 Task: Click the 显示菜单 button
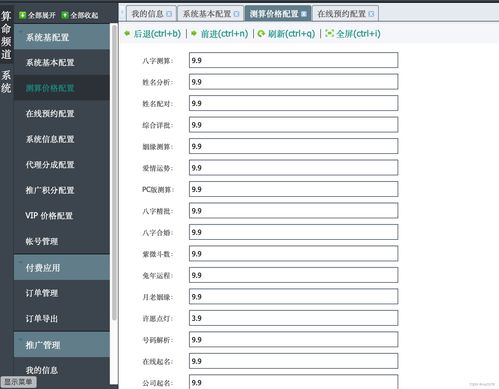(x=18, y=382)
